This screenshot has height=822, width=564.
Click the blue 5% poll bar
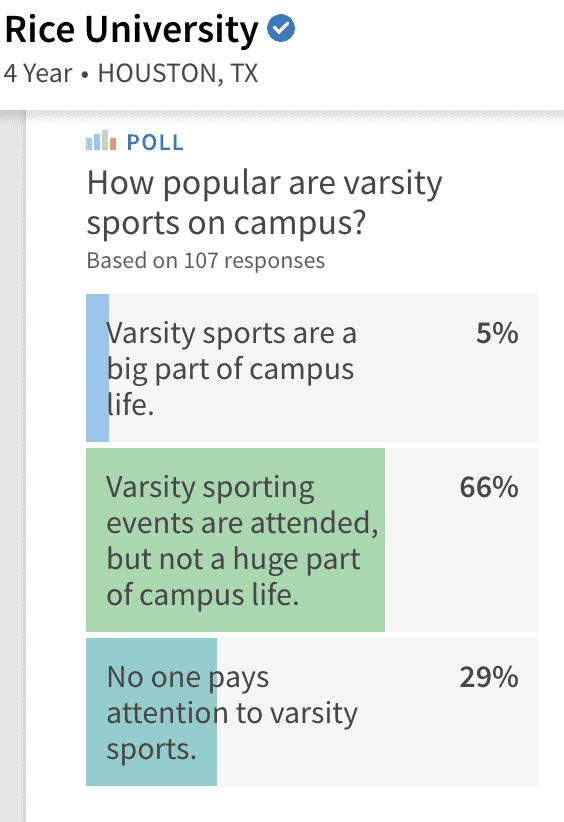97,367
